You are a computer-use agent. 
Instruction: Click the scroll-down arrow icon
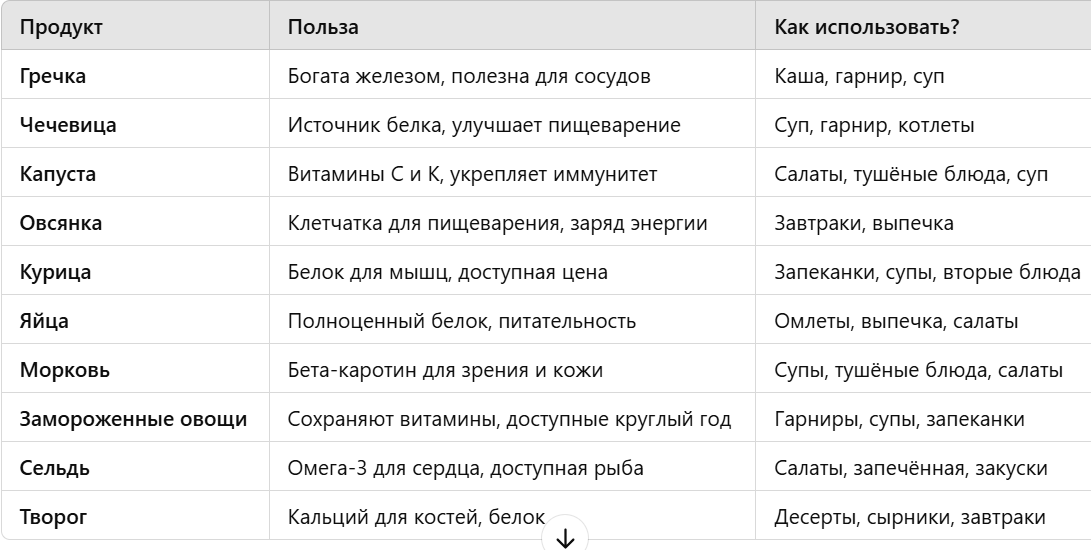[565, 537]
